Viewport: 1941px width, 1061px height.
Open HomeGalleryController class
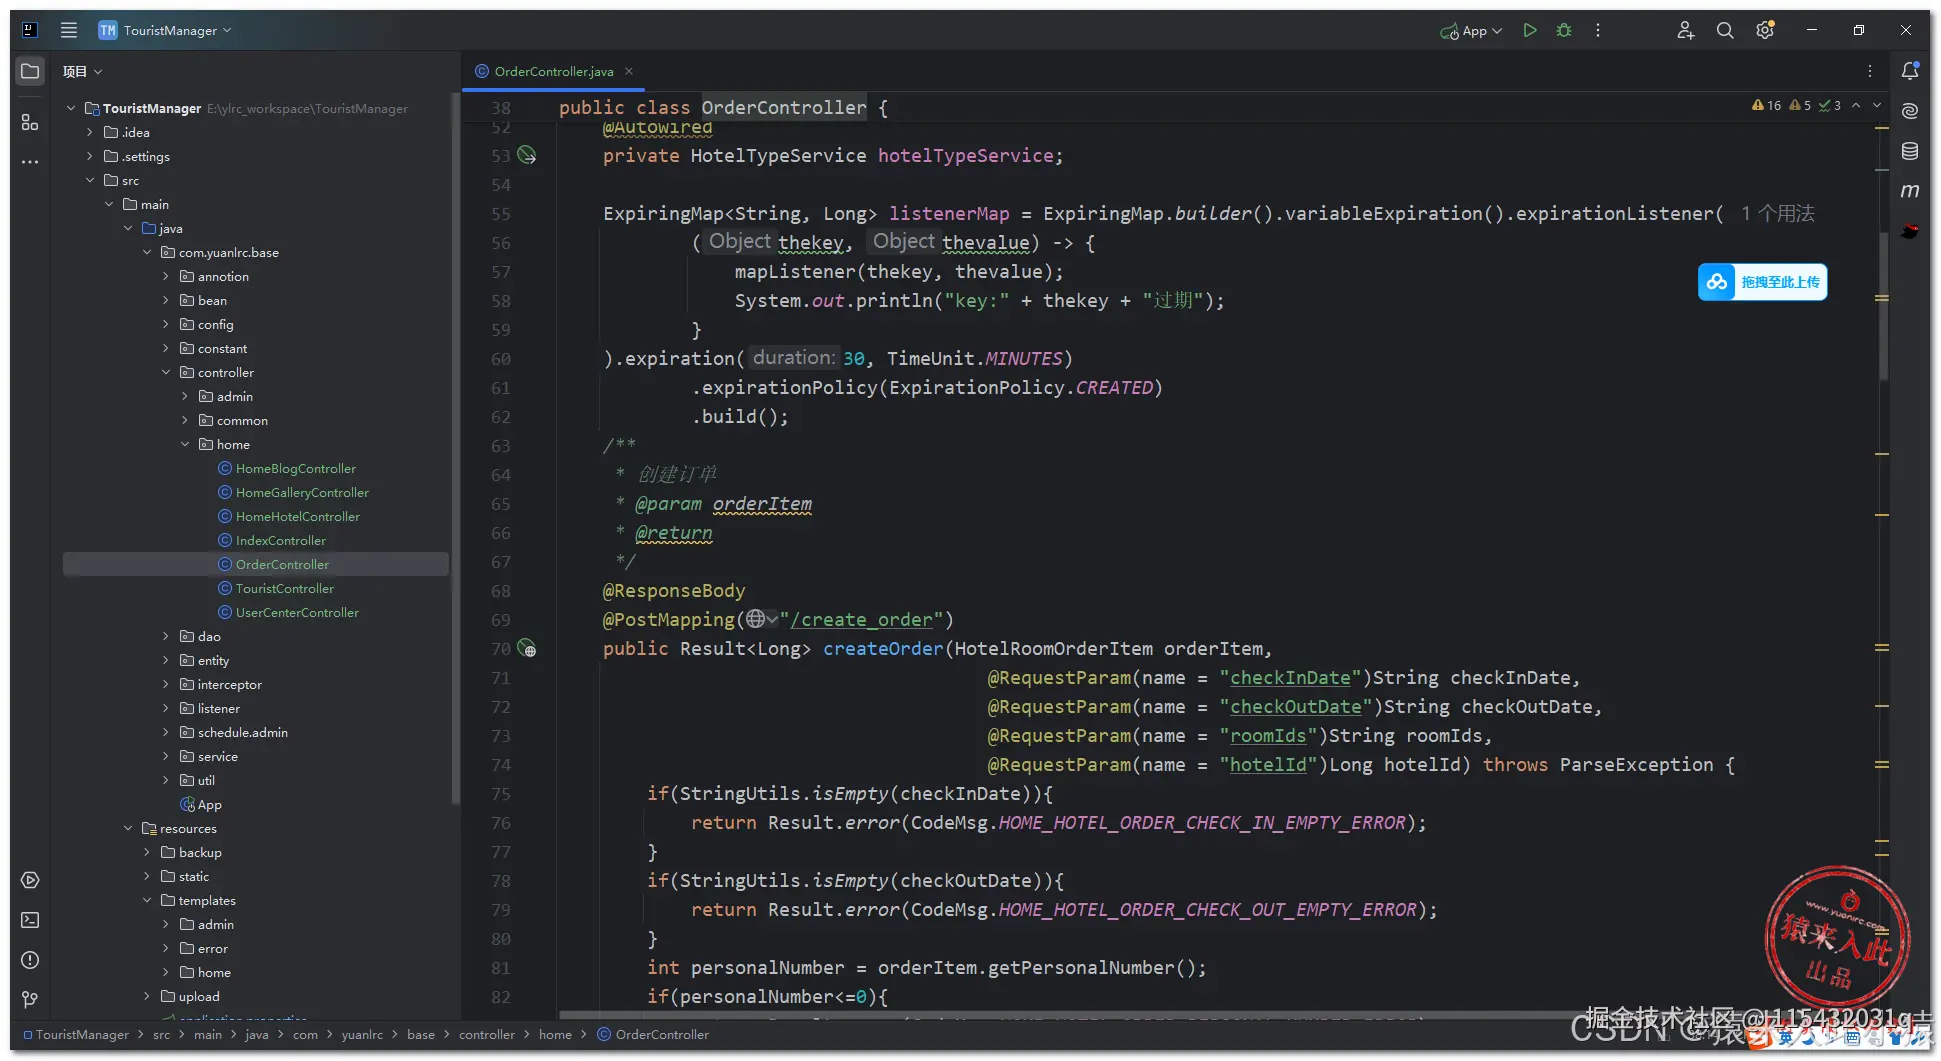(x=302, y=492)
